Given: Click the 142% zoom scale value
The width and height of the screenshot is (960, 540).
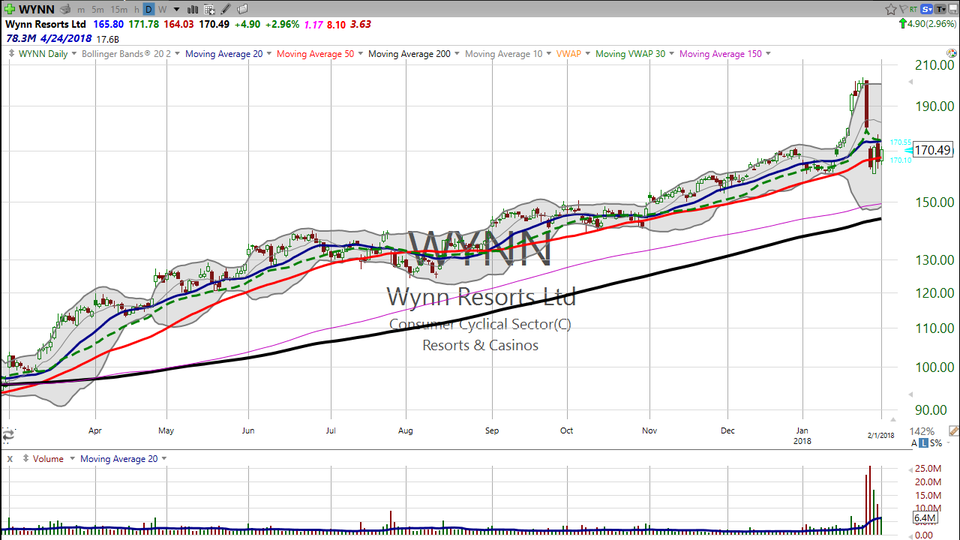Looking at the screenshot, I should [x=922, y=431].
